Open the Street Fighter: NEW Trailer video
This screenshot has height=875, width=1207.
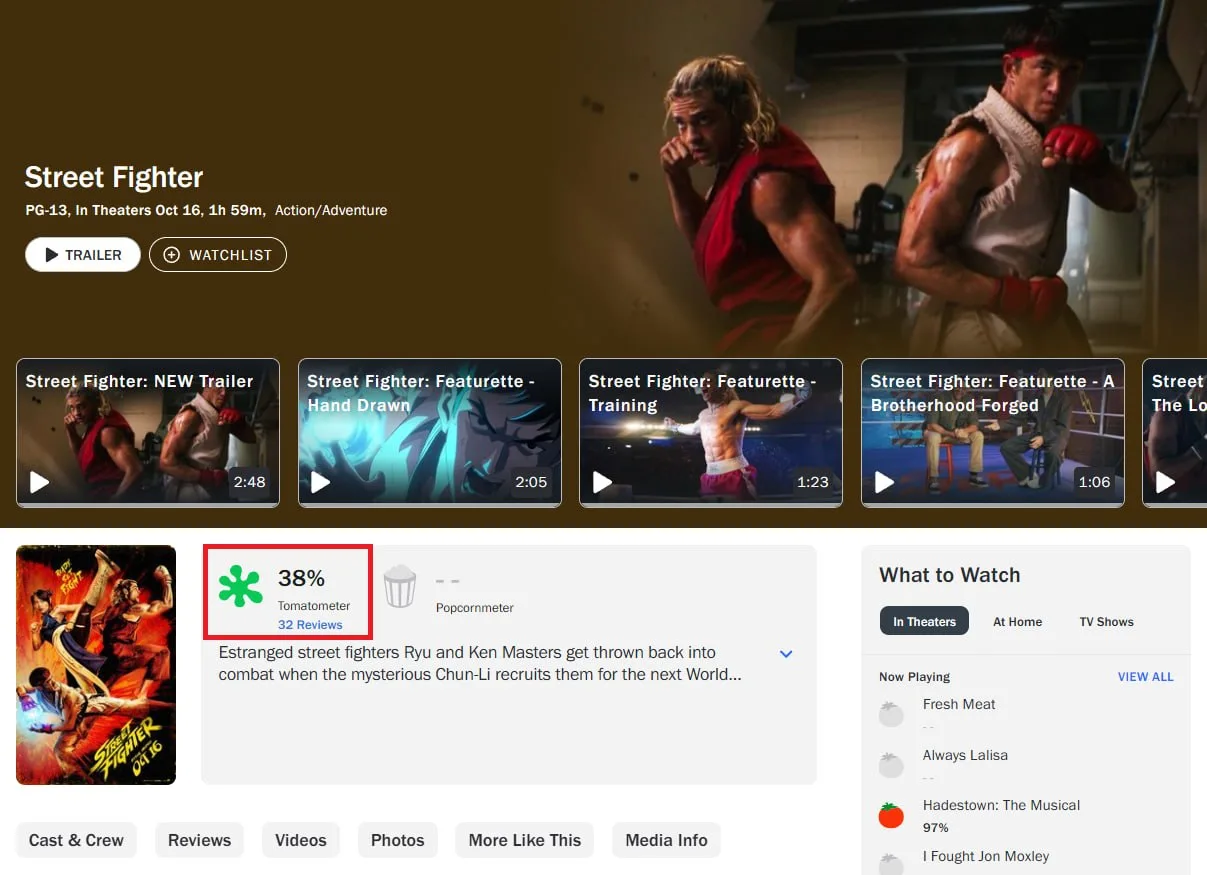[x=148, y=433]
